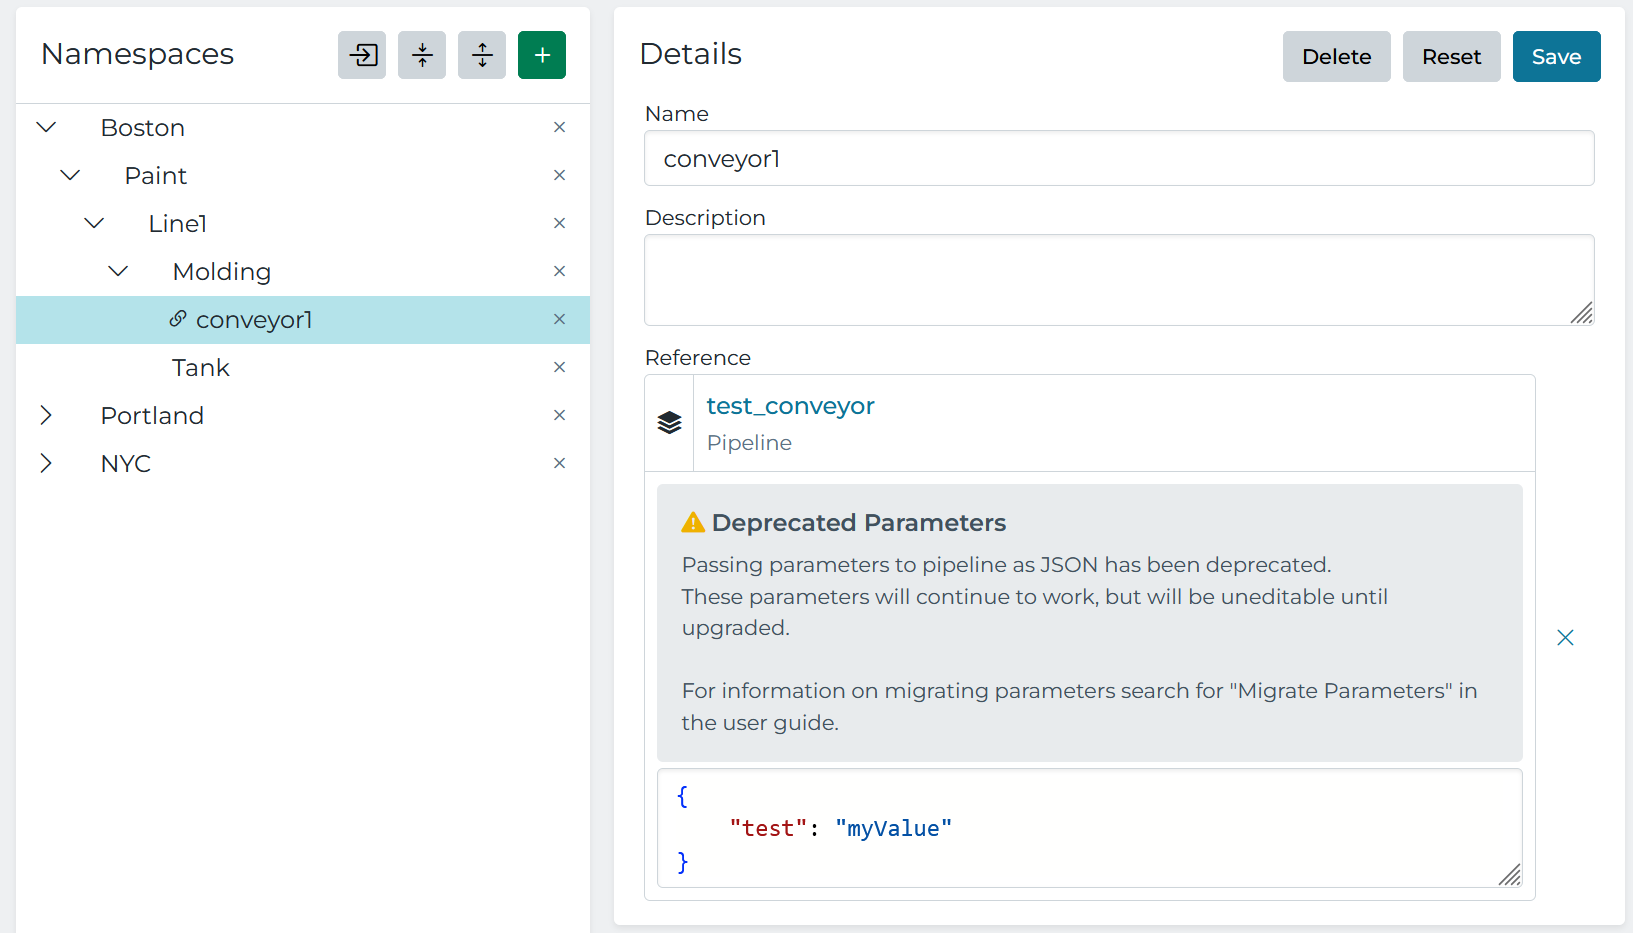Open the test_conveyor pipeline link

pyautogui.click(x=790, y=406)
